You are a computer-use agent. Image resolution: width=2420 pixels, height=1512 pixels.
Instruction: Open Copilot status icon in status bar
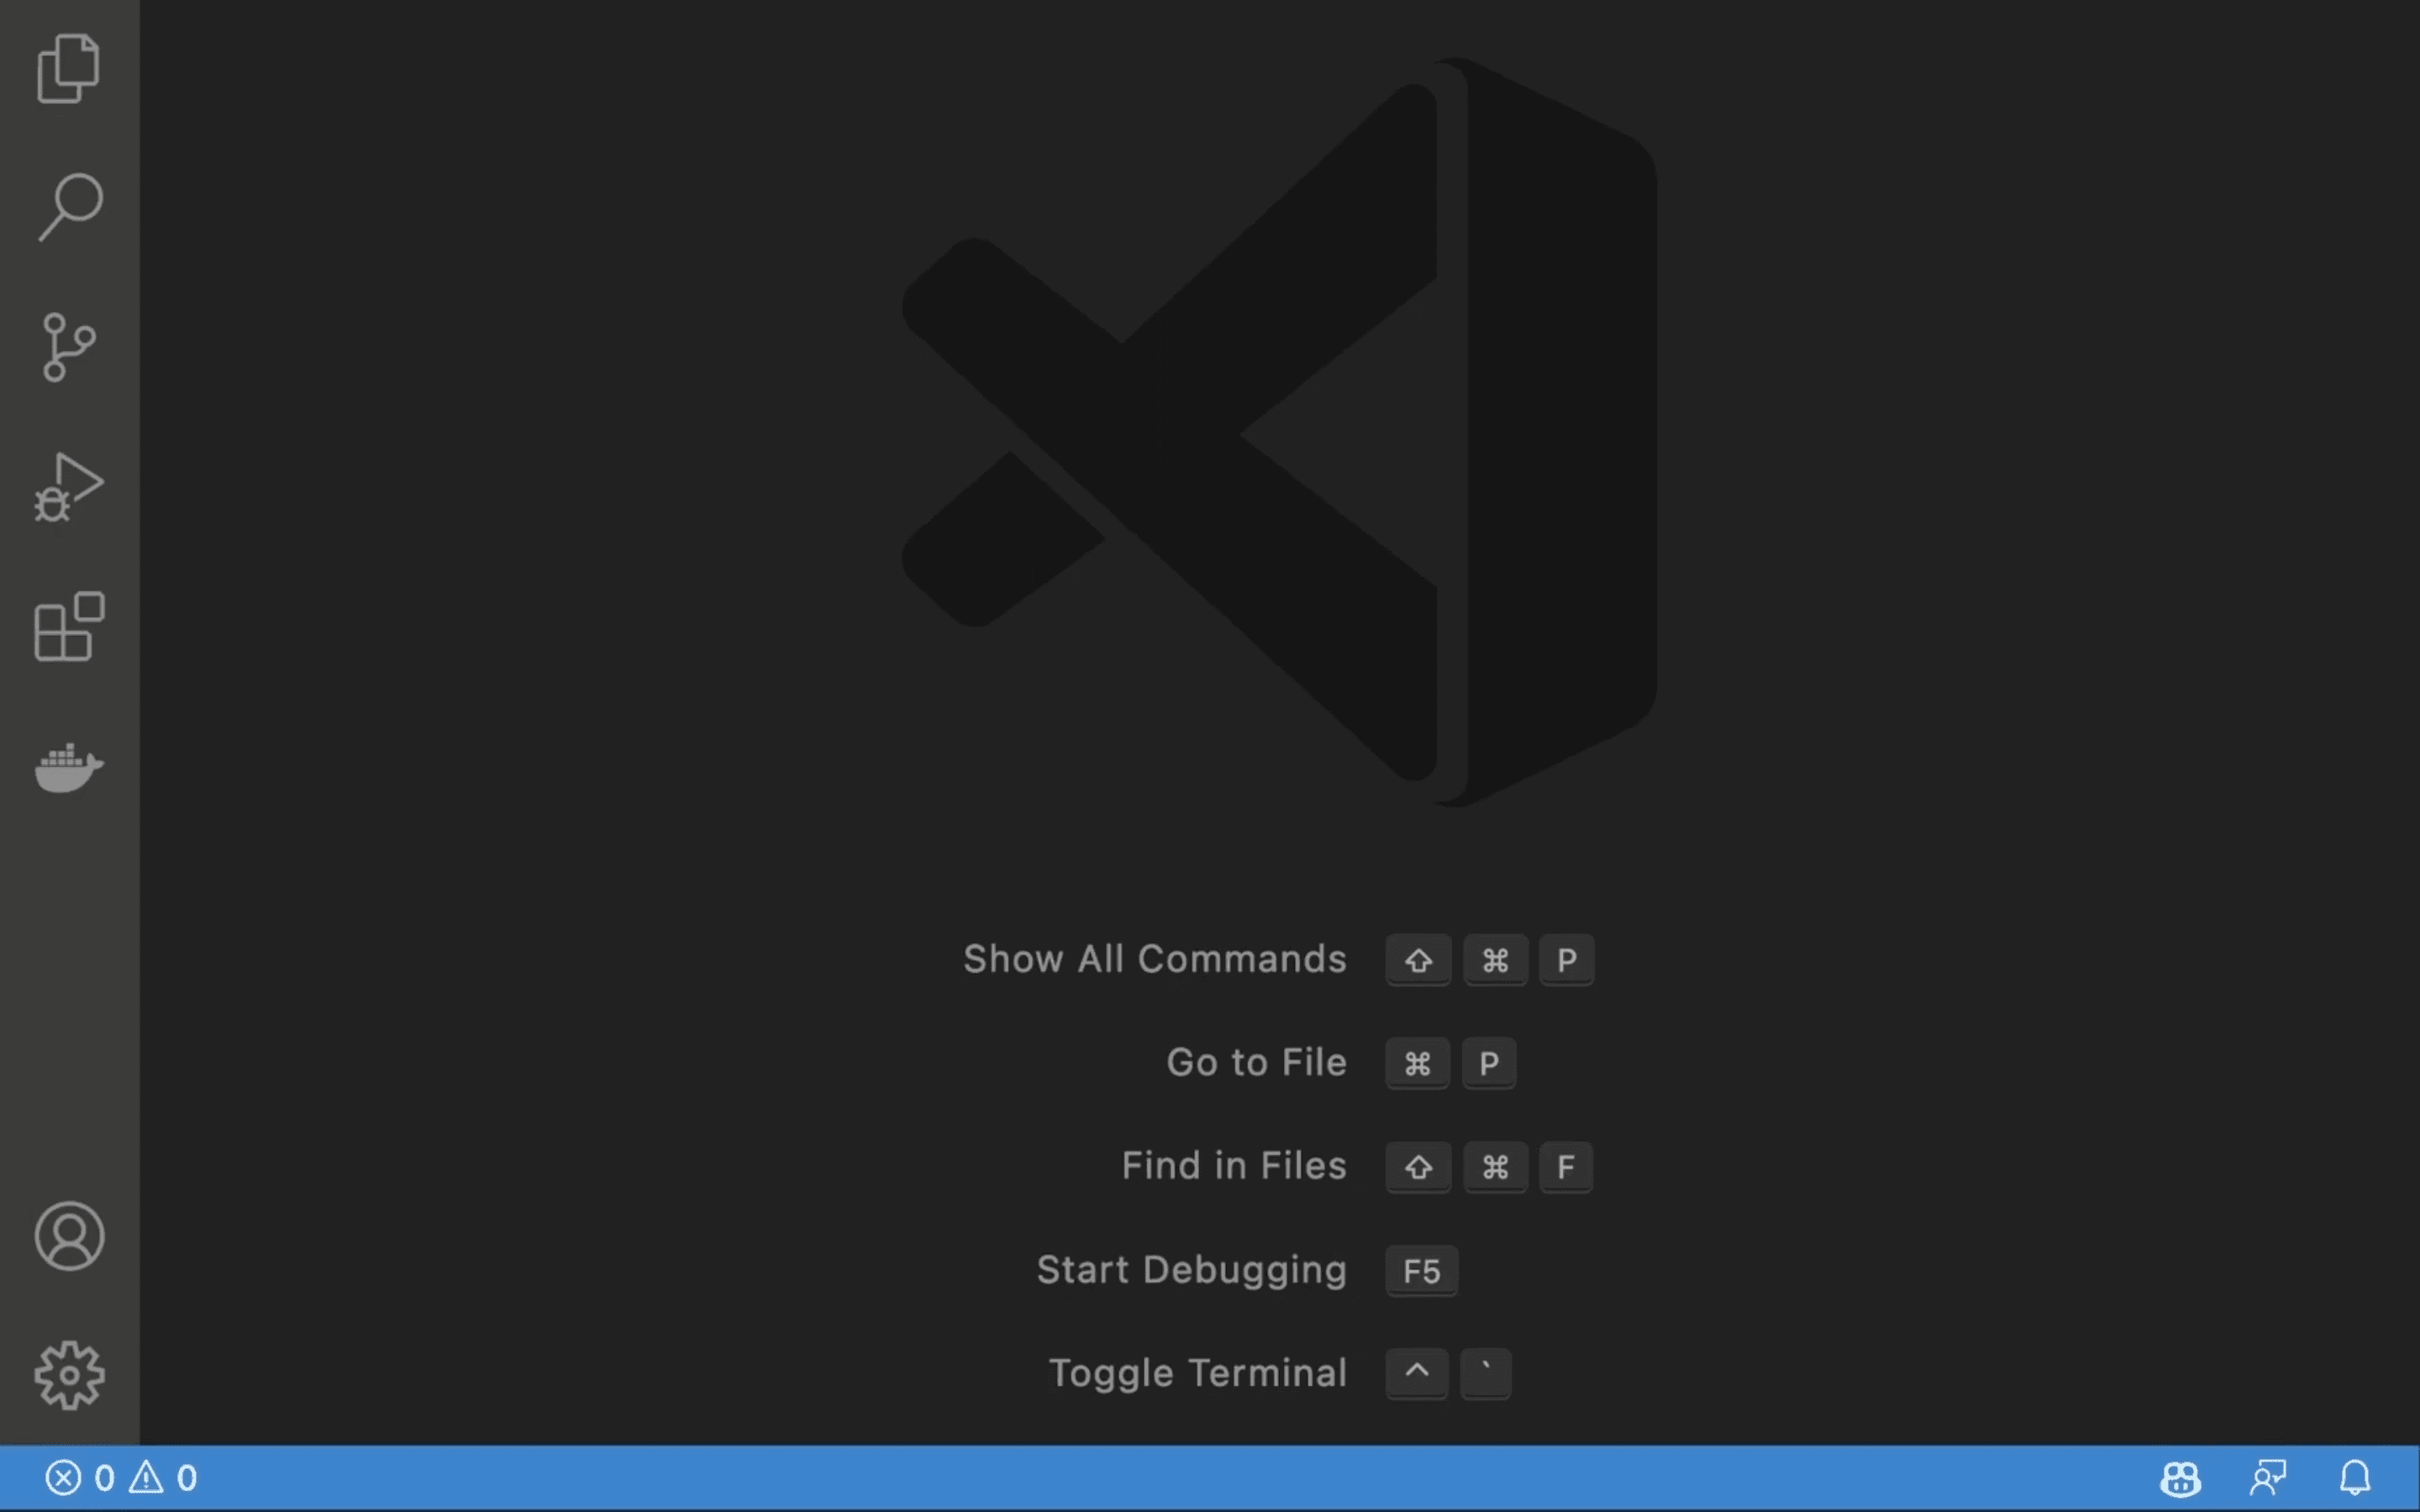[2180, 1478]
